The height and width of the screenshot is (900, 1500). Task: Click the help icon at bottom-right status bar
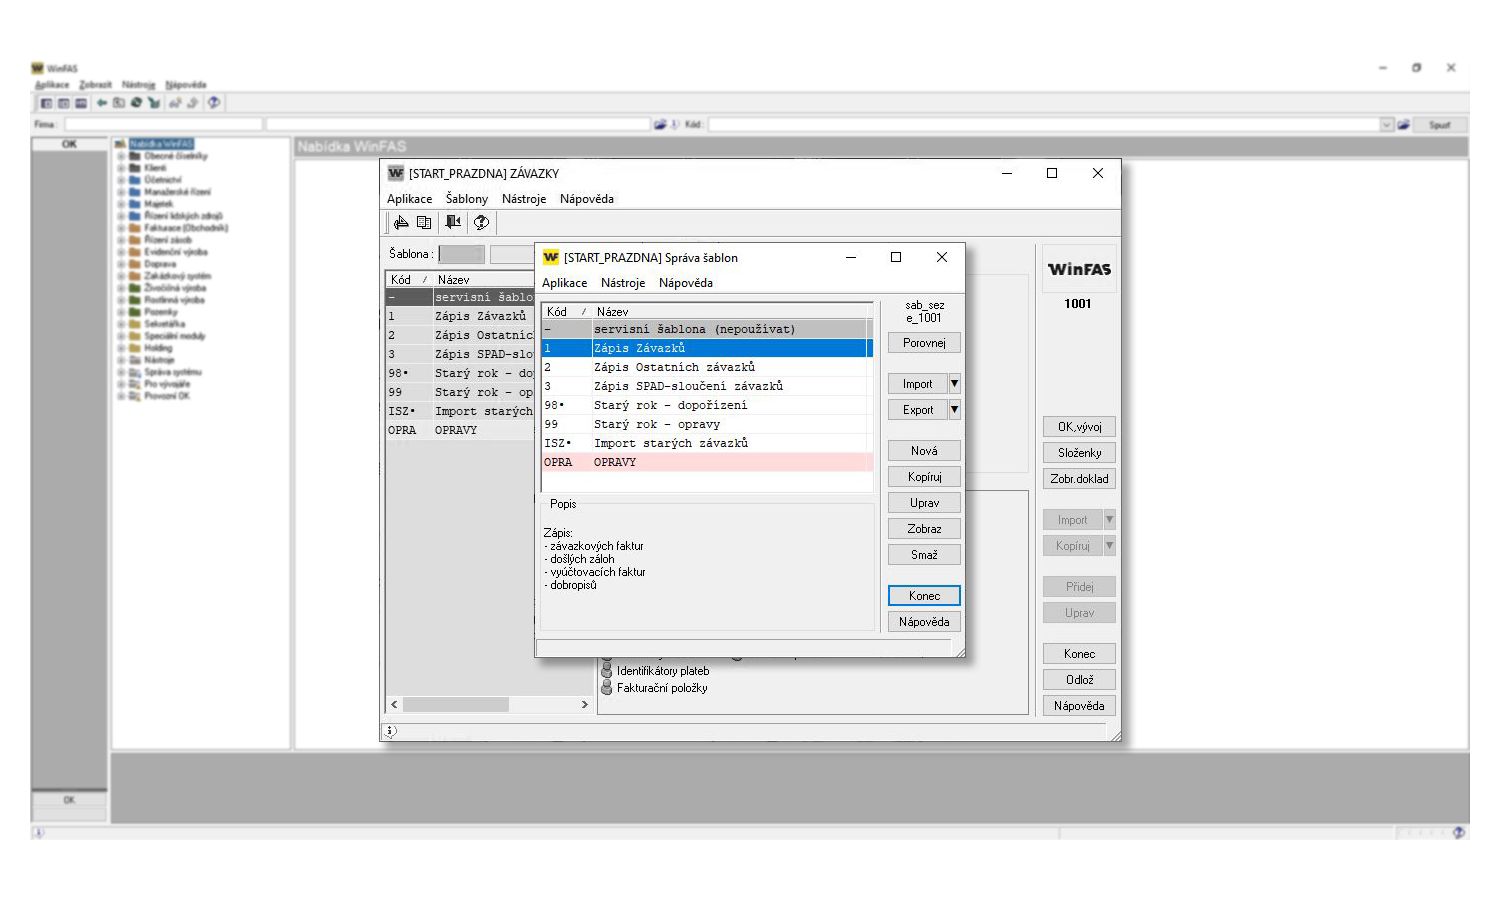pyautogui.click(x=1460, y=832)
